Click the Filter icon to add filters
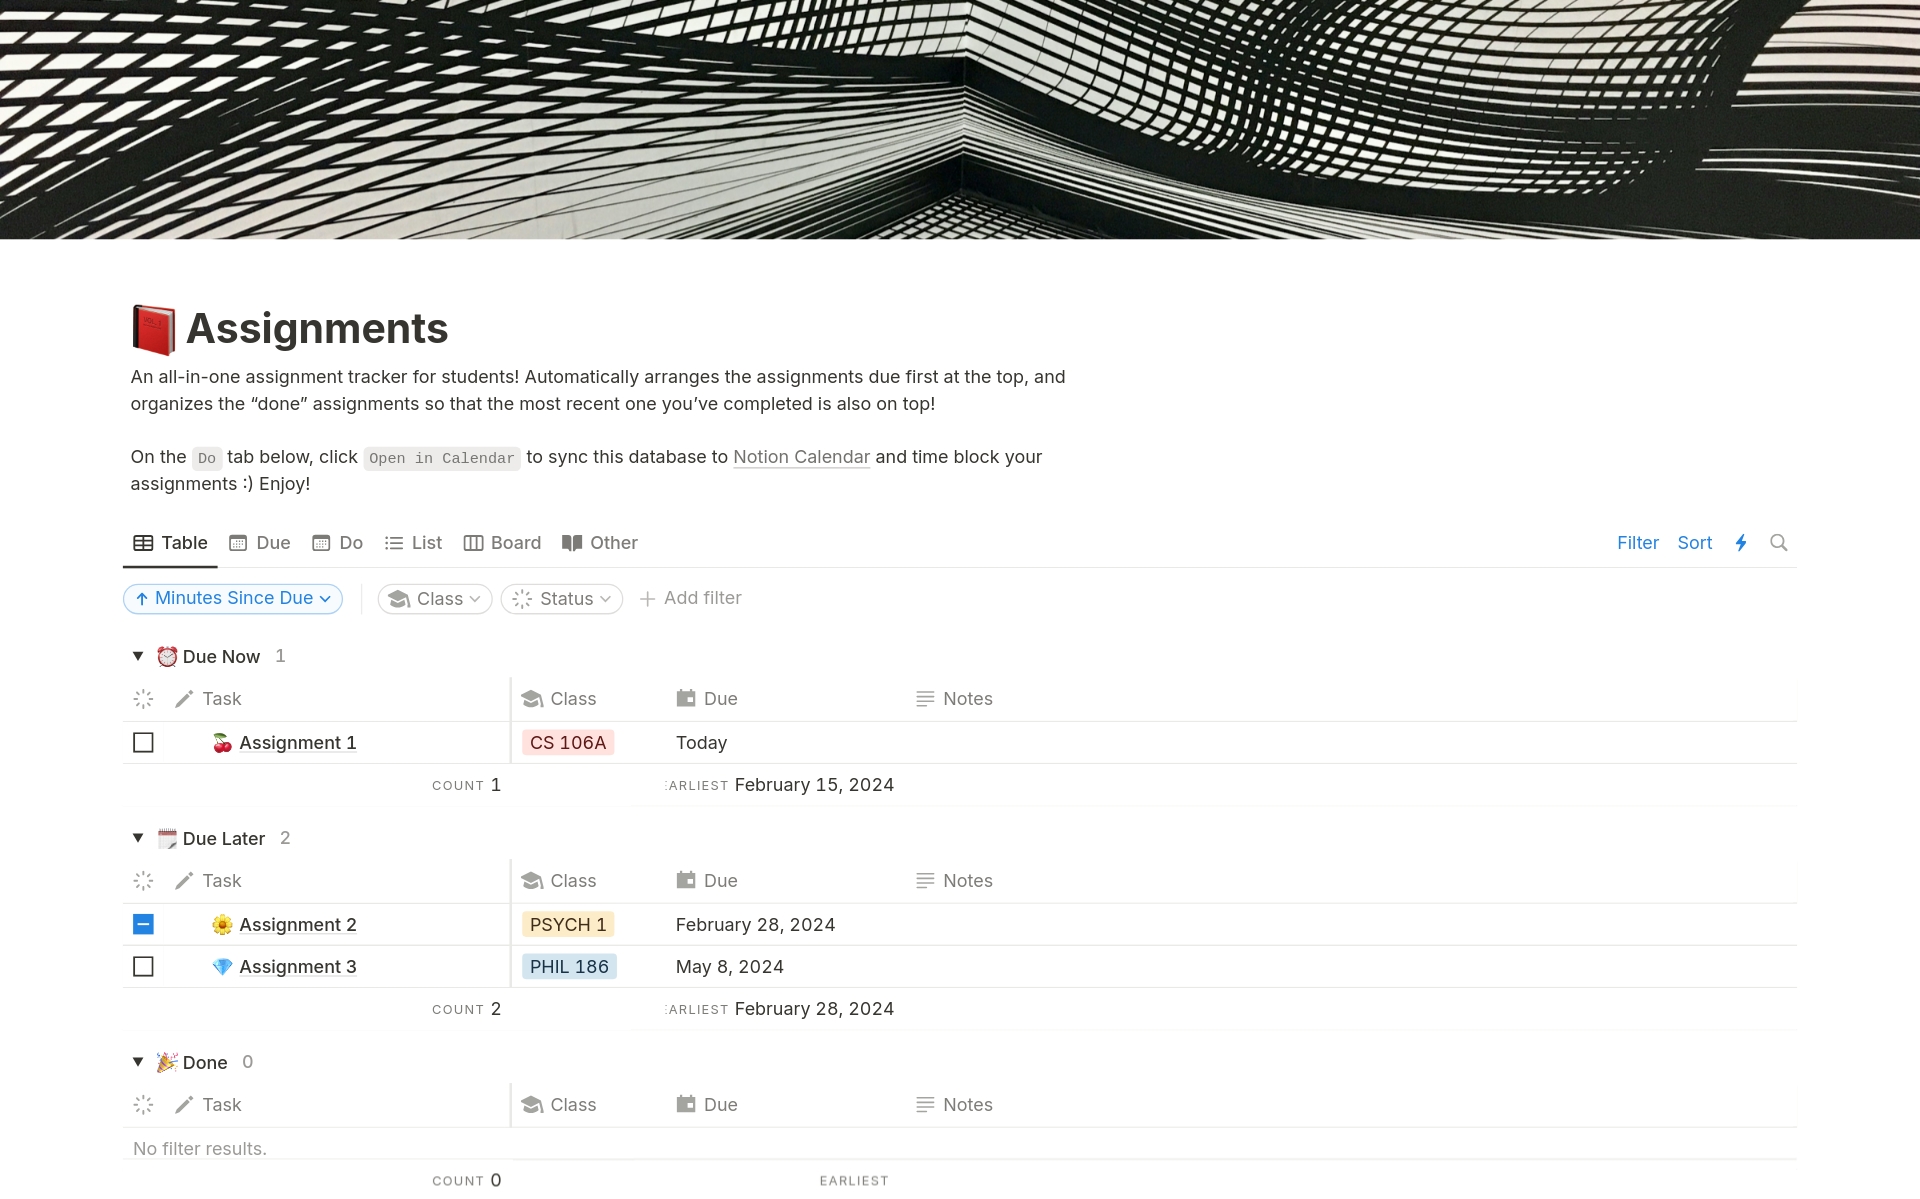The image size is (1920, 1199). point(1637,541)
